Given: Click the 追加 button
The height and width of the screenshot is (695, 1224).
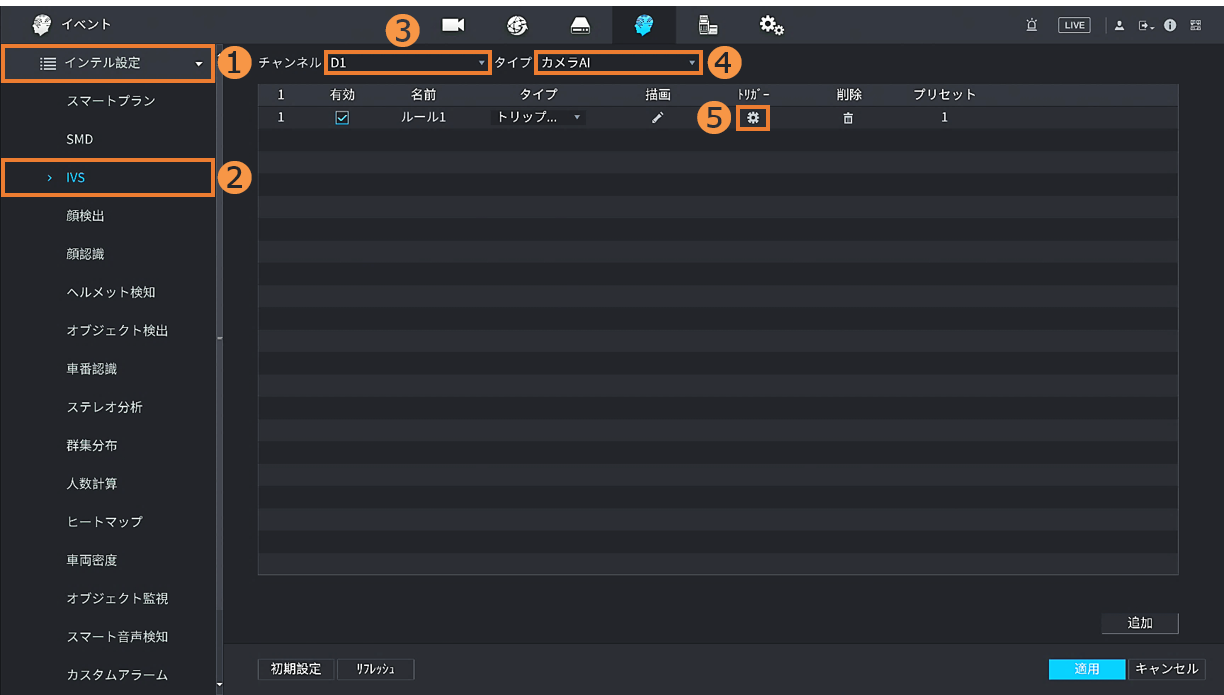Looking at the screenshot, I should click(x=1139, y=623).
